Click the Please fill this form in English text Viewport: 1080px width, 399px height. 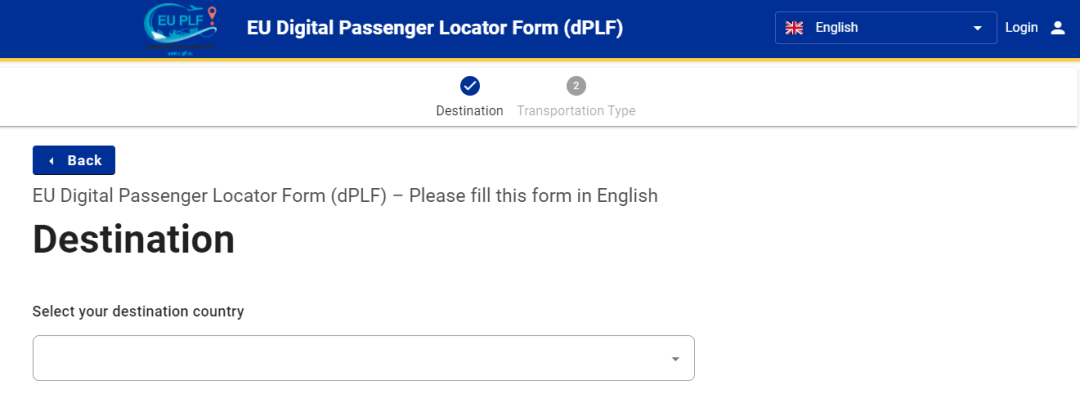pos(534,196)
